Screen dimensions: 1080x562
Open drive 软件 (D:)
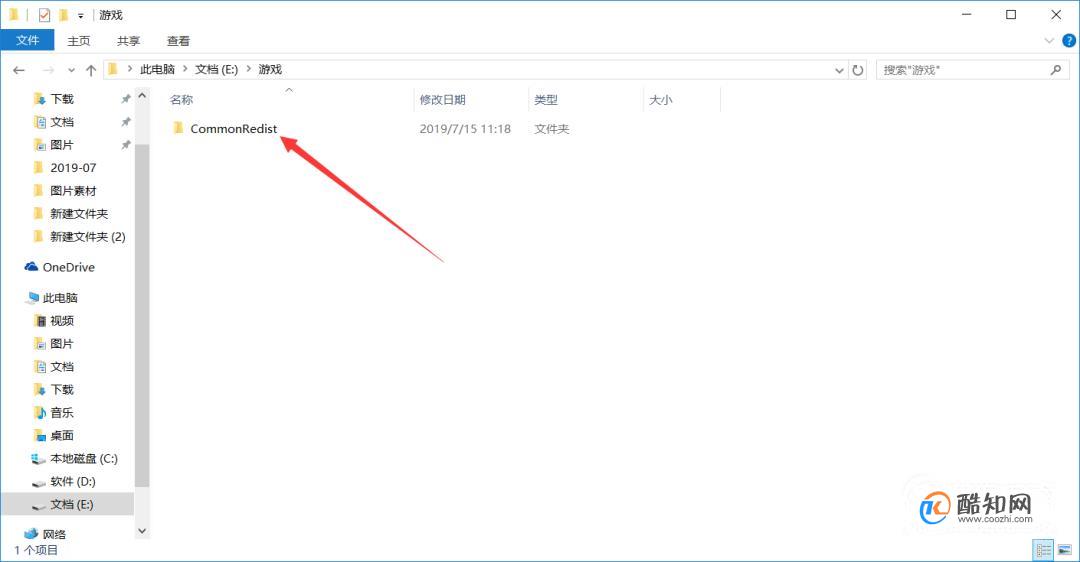tap(72, 481)
